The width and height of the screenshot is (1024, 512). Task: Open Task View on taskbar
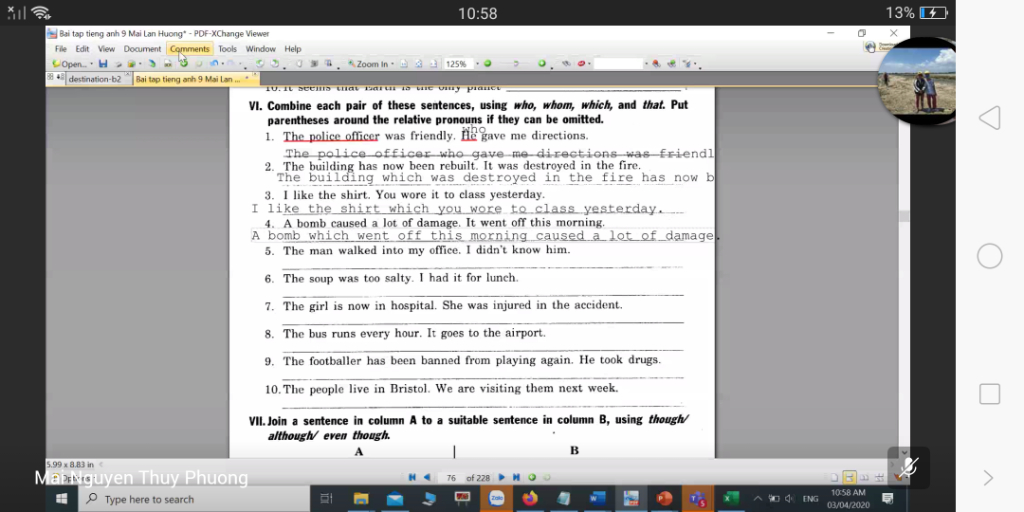[x=327, y=499]
